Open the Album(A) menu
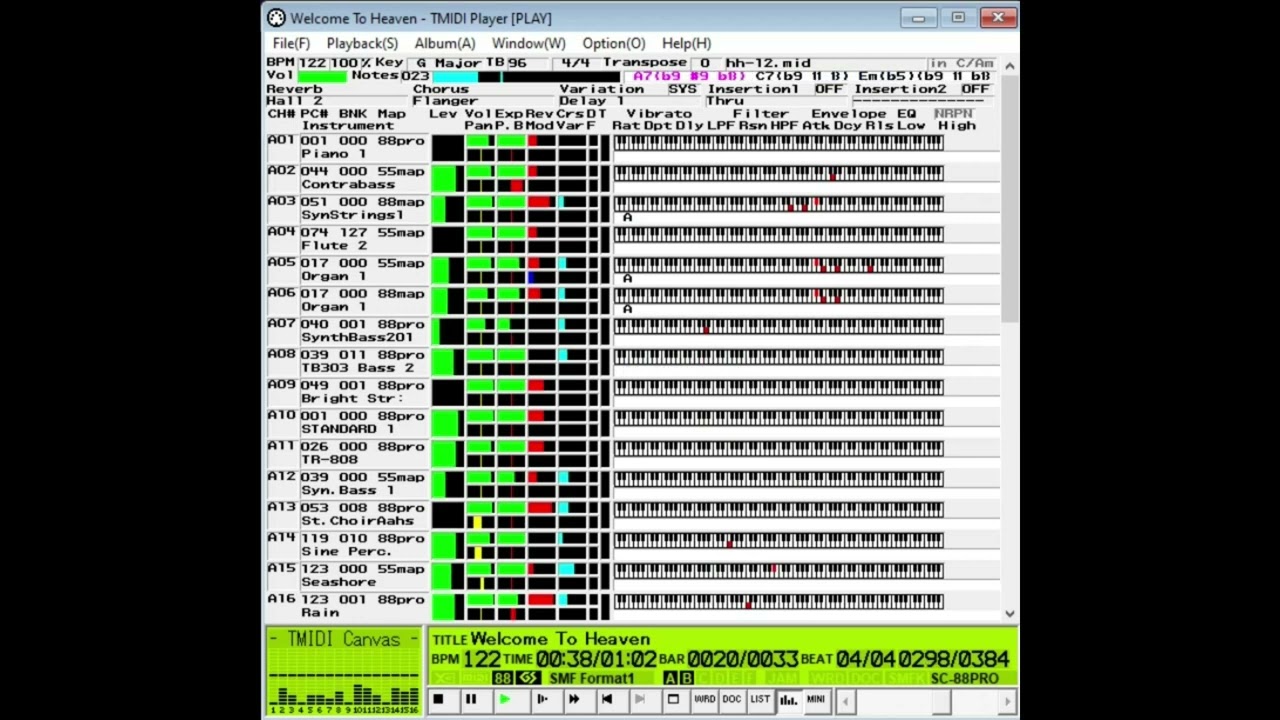Viewport: 1280px width, 720px height. [445, 44]
